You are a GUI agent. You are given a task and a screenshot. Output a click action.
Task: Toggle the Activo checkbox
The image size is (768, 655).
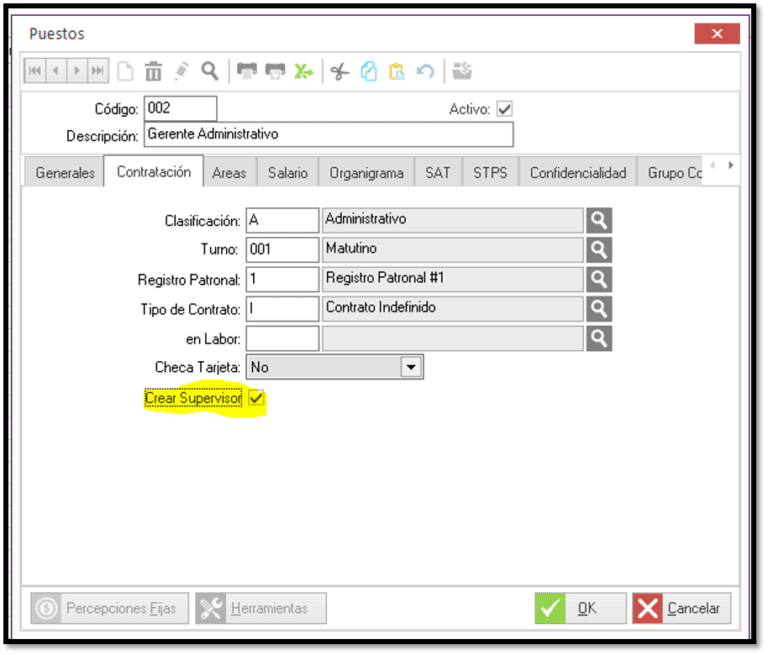(x=504, y=109)
